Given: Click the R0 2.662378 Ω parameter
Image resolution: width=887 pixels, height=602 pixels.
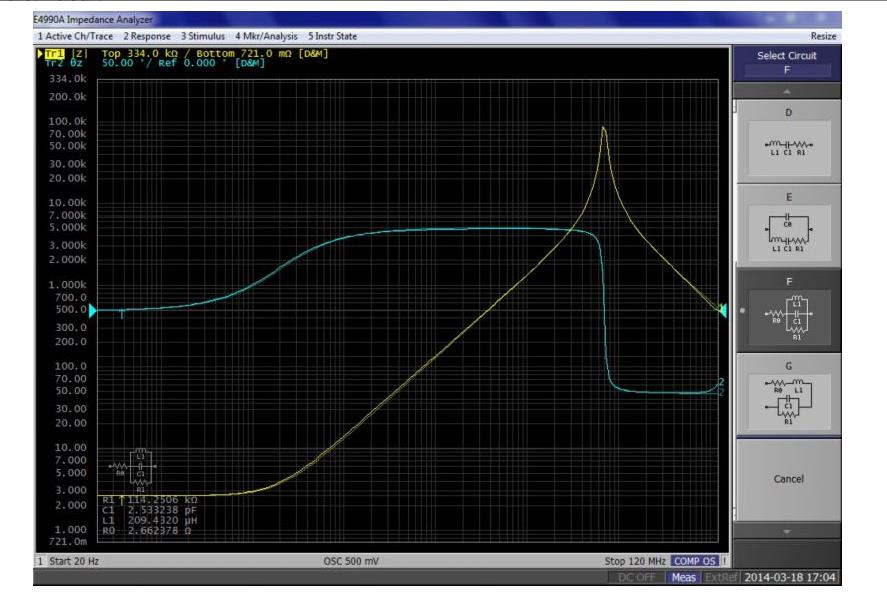Looking at the screenshot, I should 148,531.
